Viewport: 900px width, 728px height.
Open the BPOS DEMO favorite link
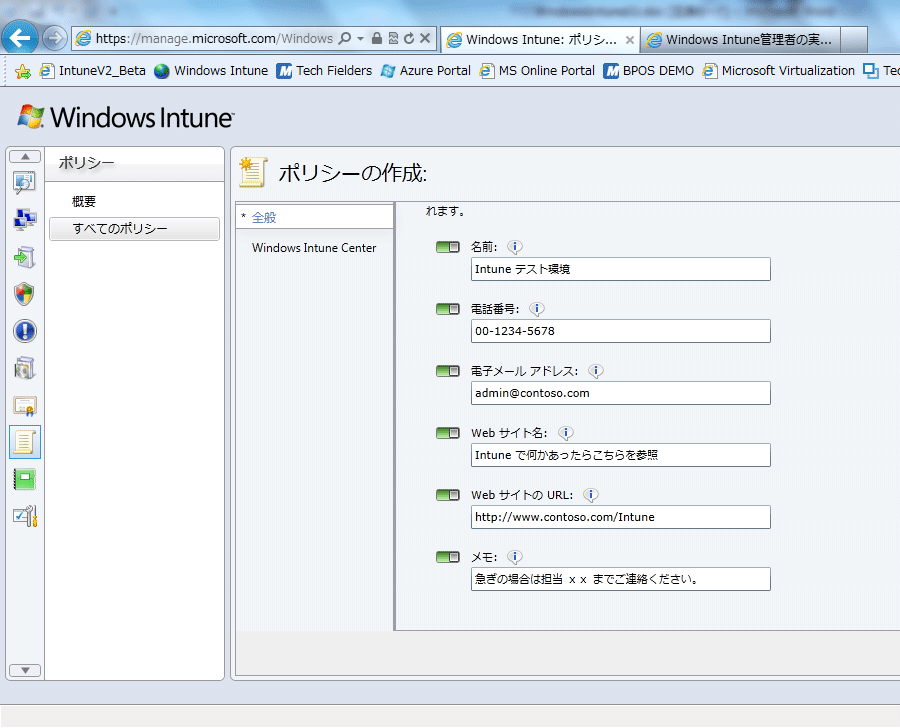[x=649, y=71]
